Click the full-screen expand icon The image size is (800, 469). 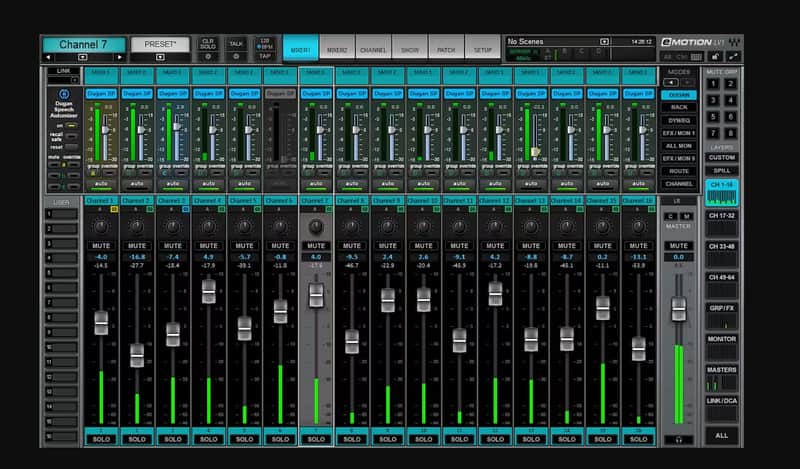[733, 57]
